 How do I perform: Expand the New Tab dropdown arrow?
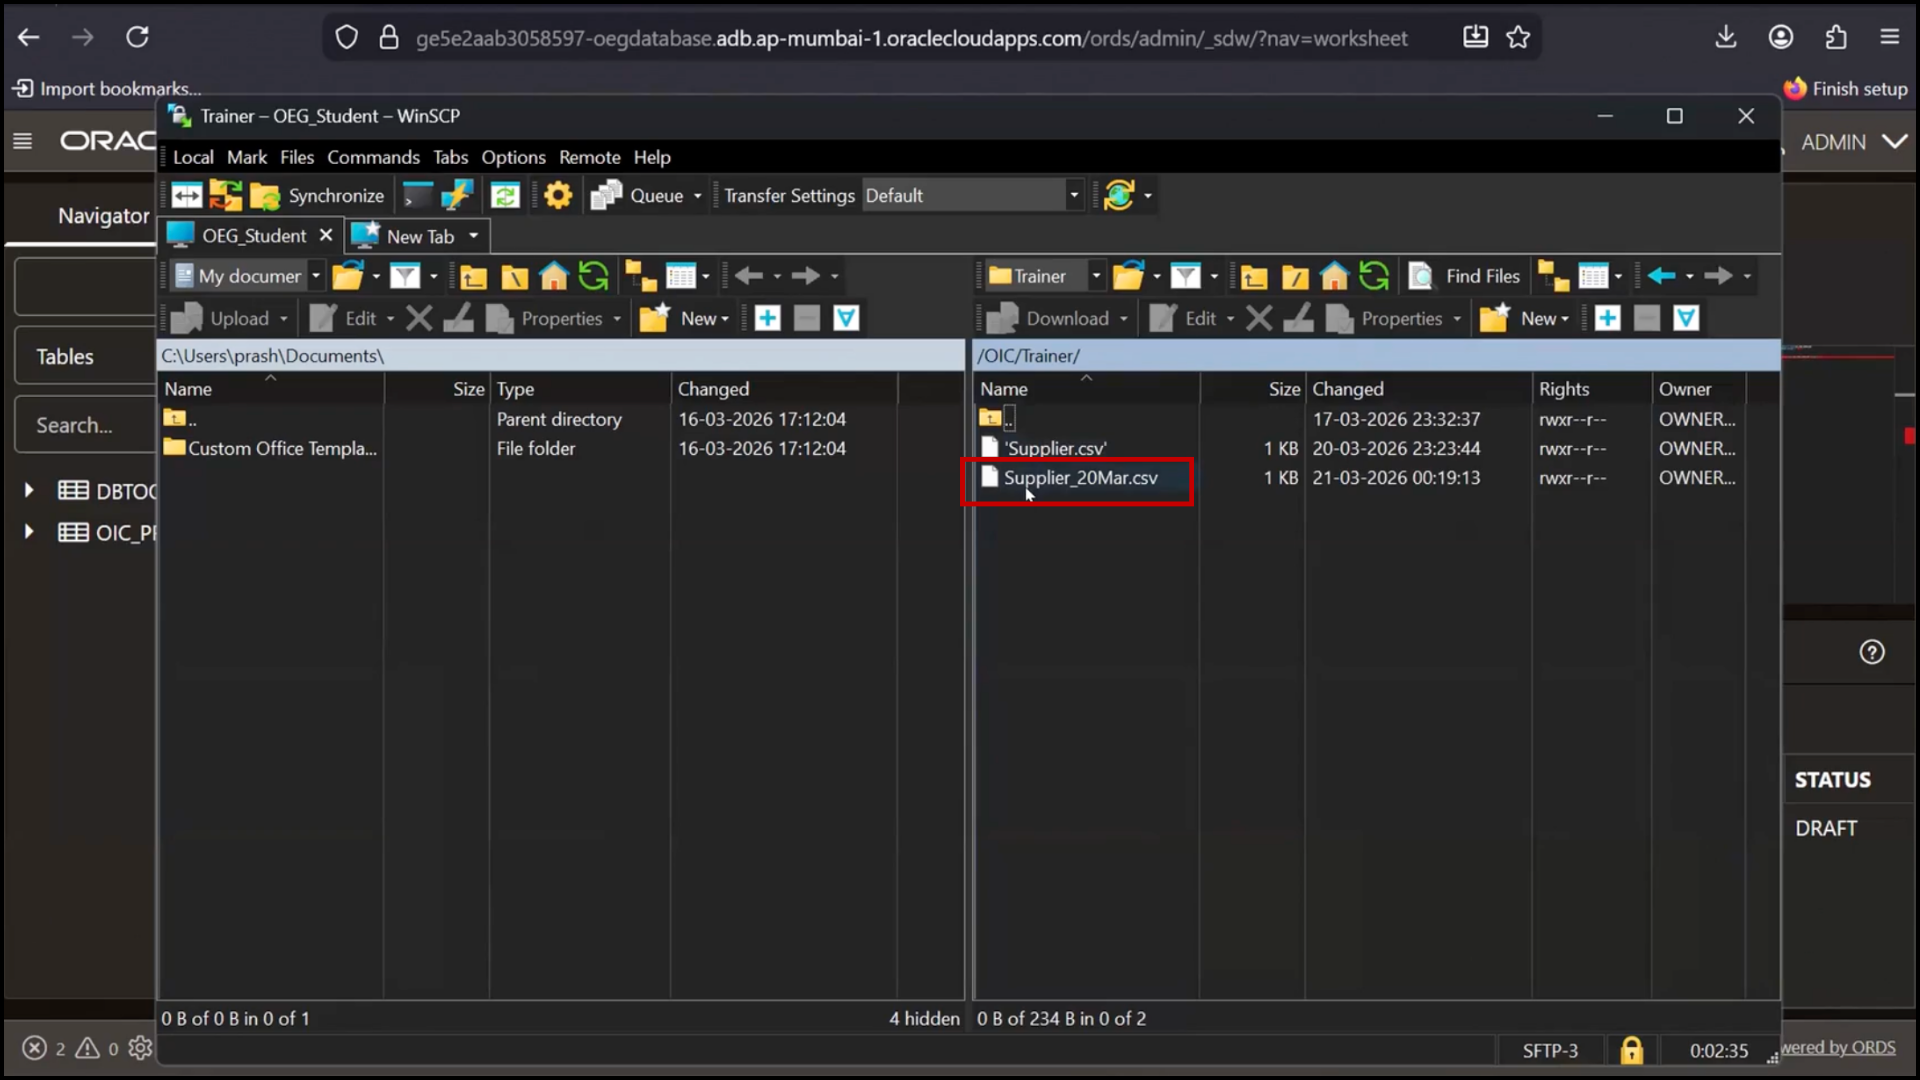pos(474,236)
